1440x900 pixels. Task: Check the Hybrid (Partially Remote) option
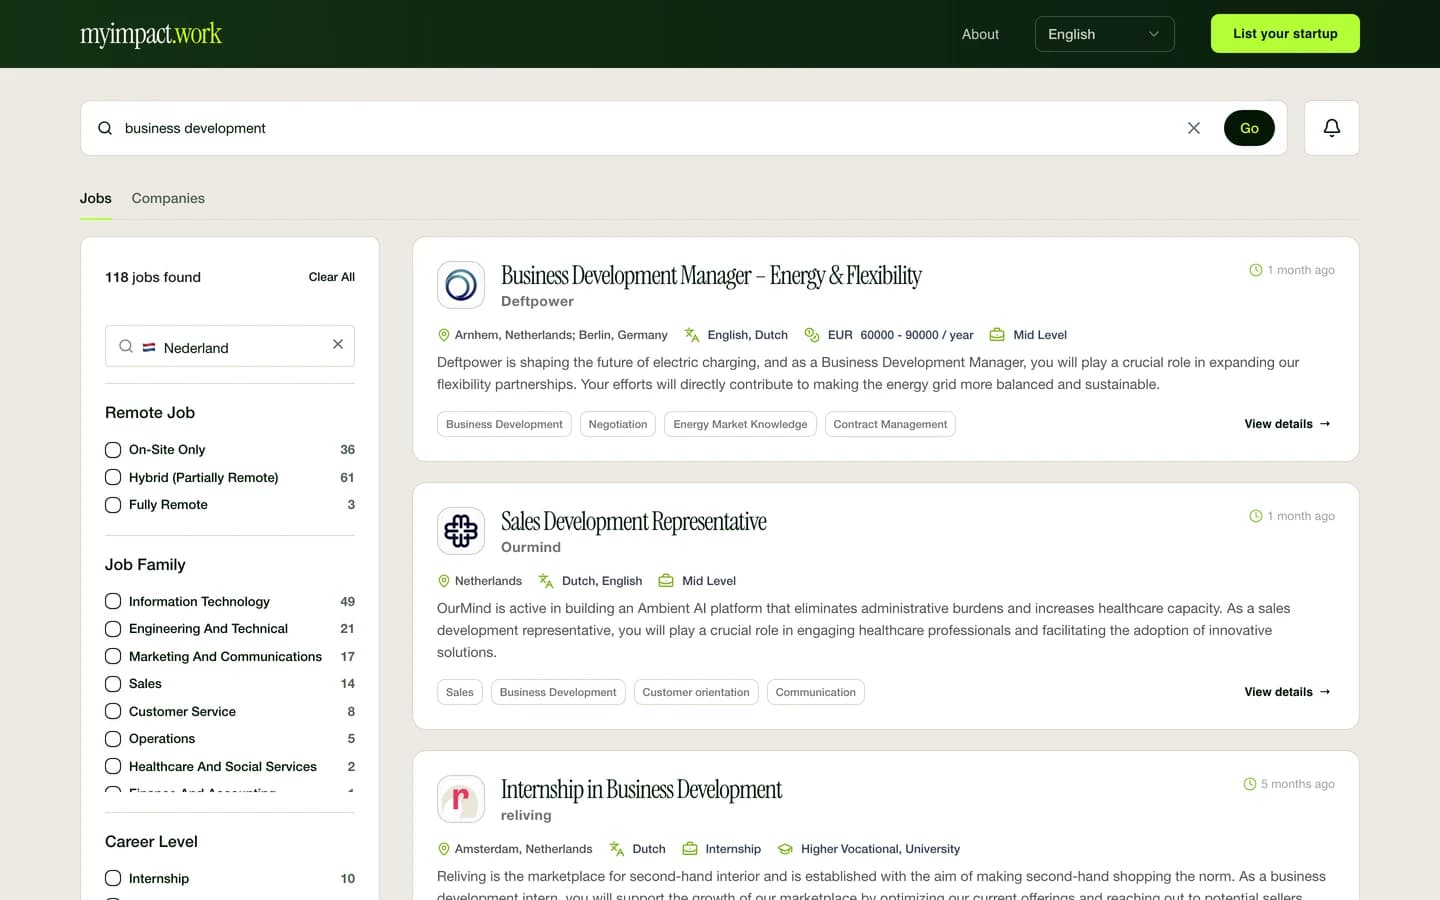(x=113, y=478)
